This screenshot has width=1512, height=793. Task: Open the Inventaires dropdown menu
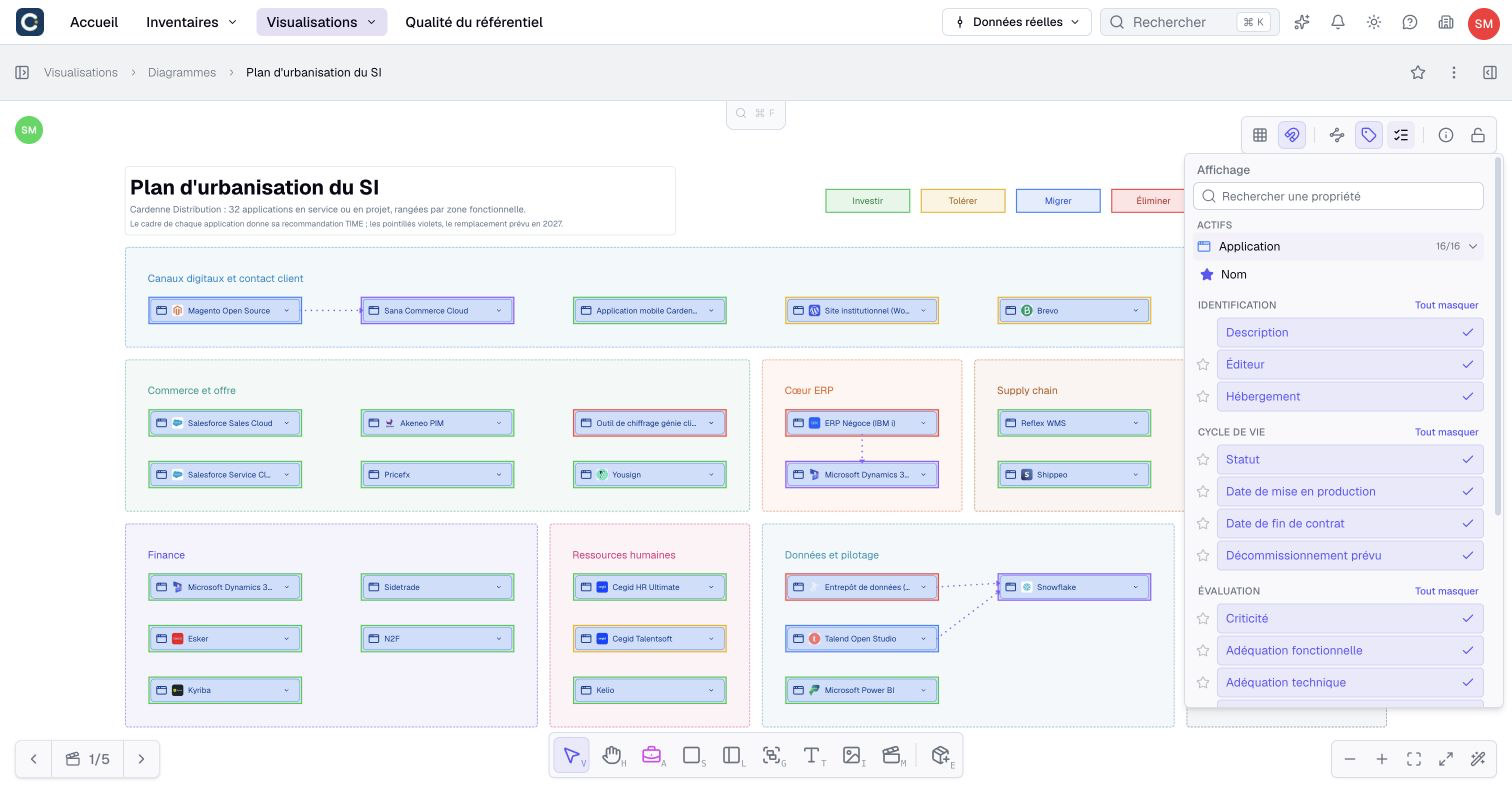click(192, 22)
